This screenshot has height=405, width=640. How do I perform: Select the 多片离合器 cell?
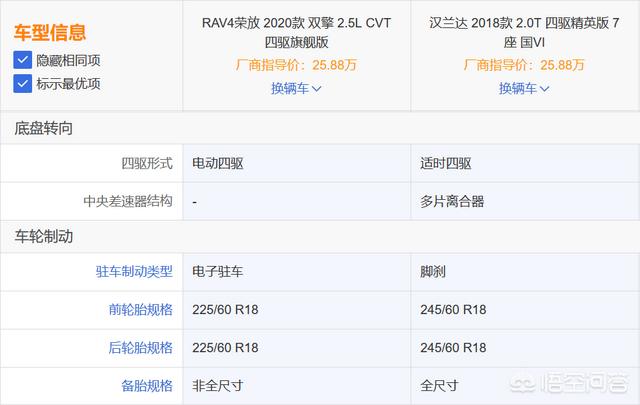coord(452,201)
